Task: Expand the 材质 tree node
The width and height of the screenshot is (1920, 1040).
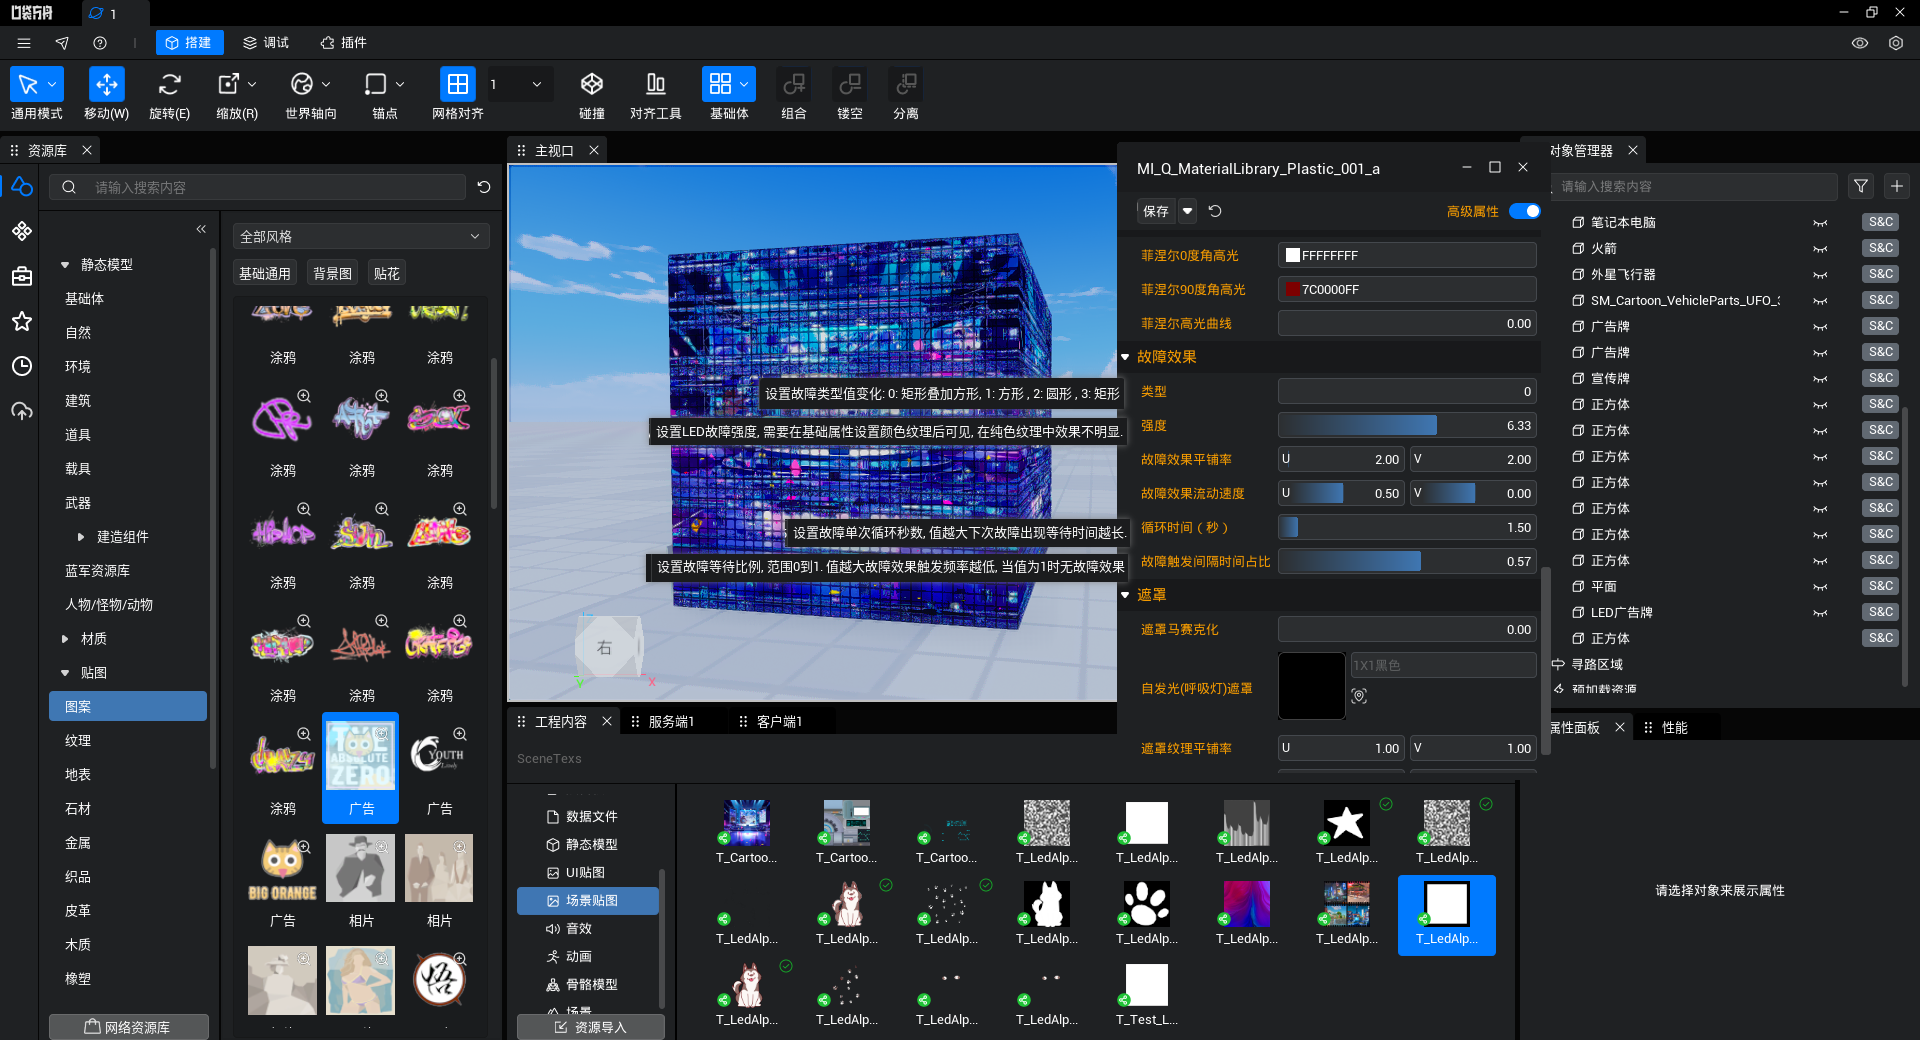Action: click(x=65, y=639)
